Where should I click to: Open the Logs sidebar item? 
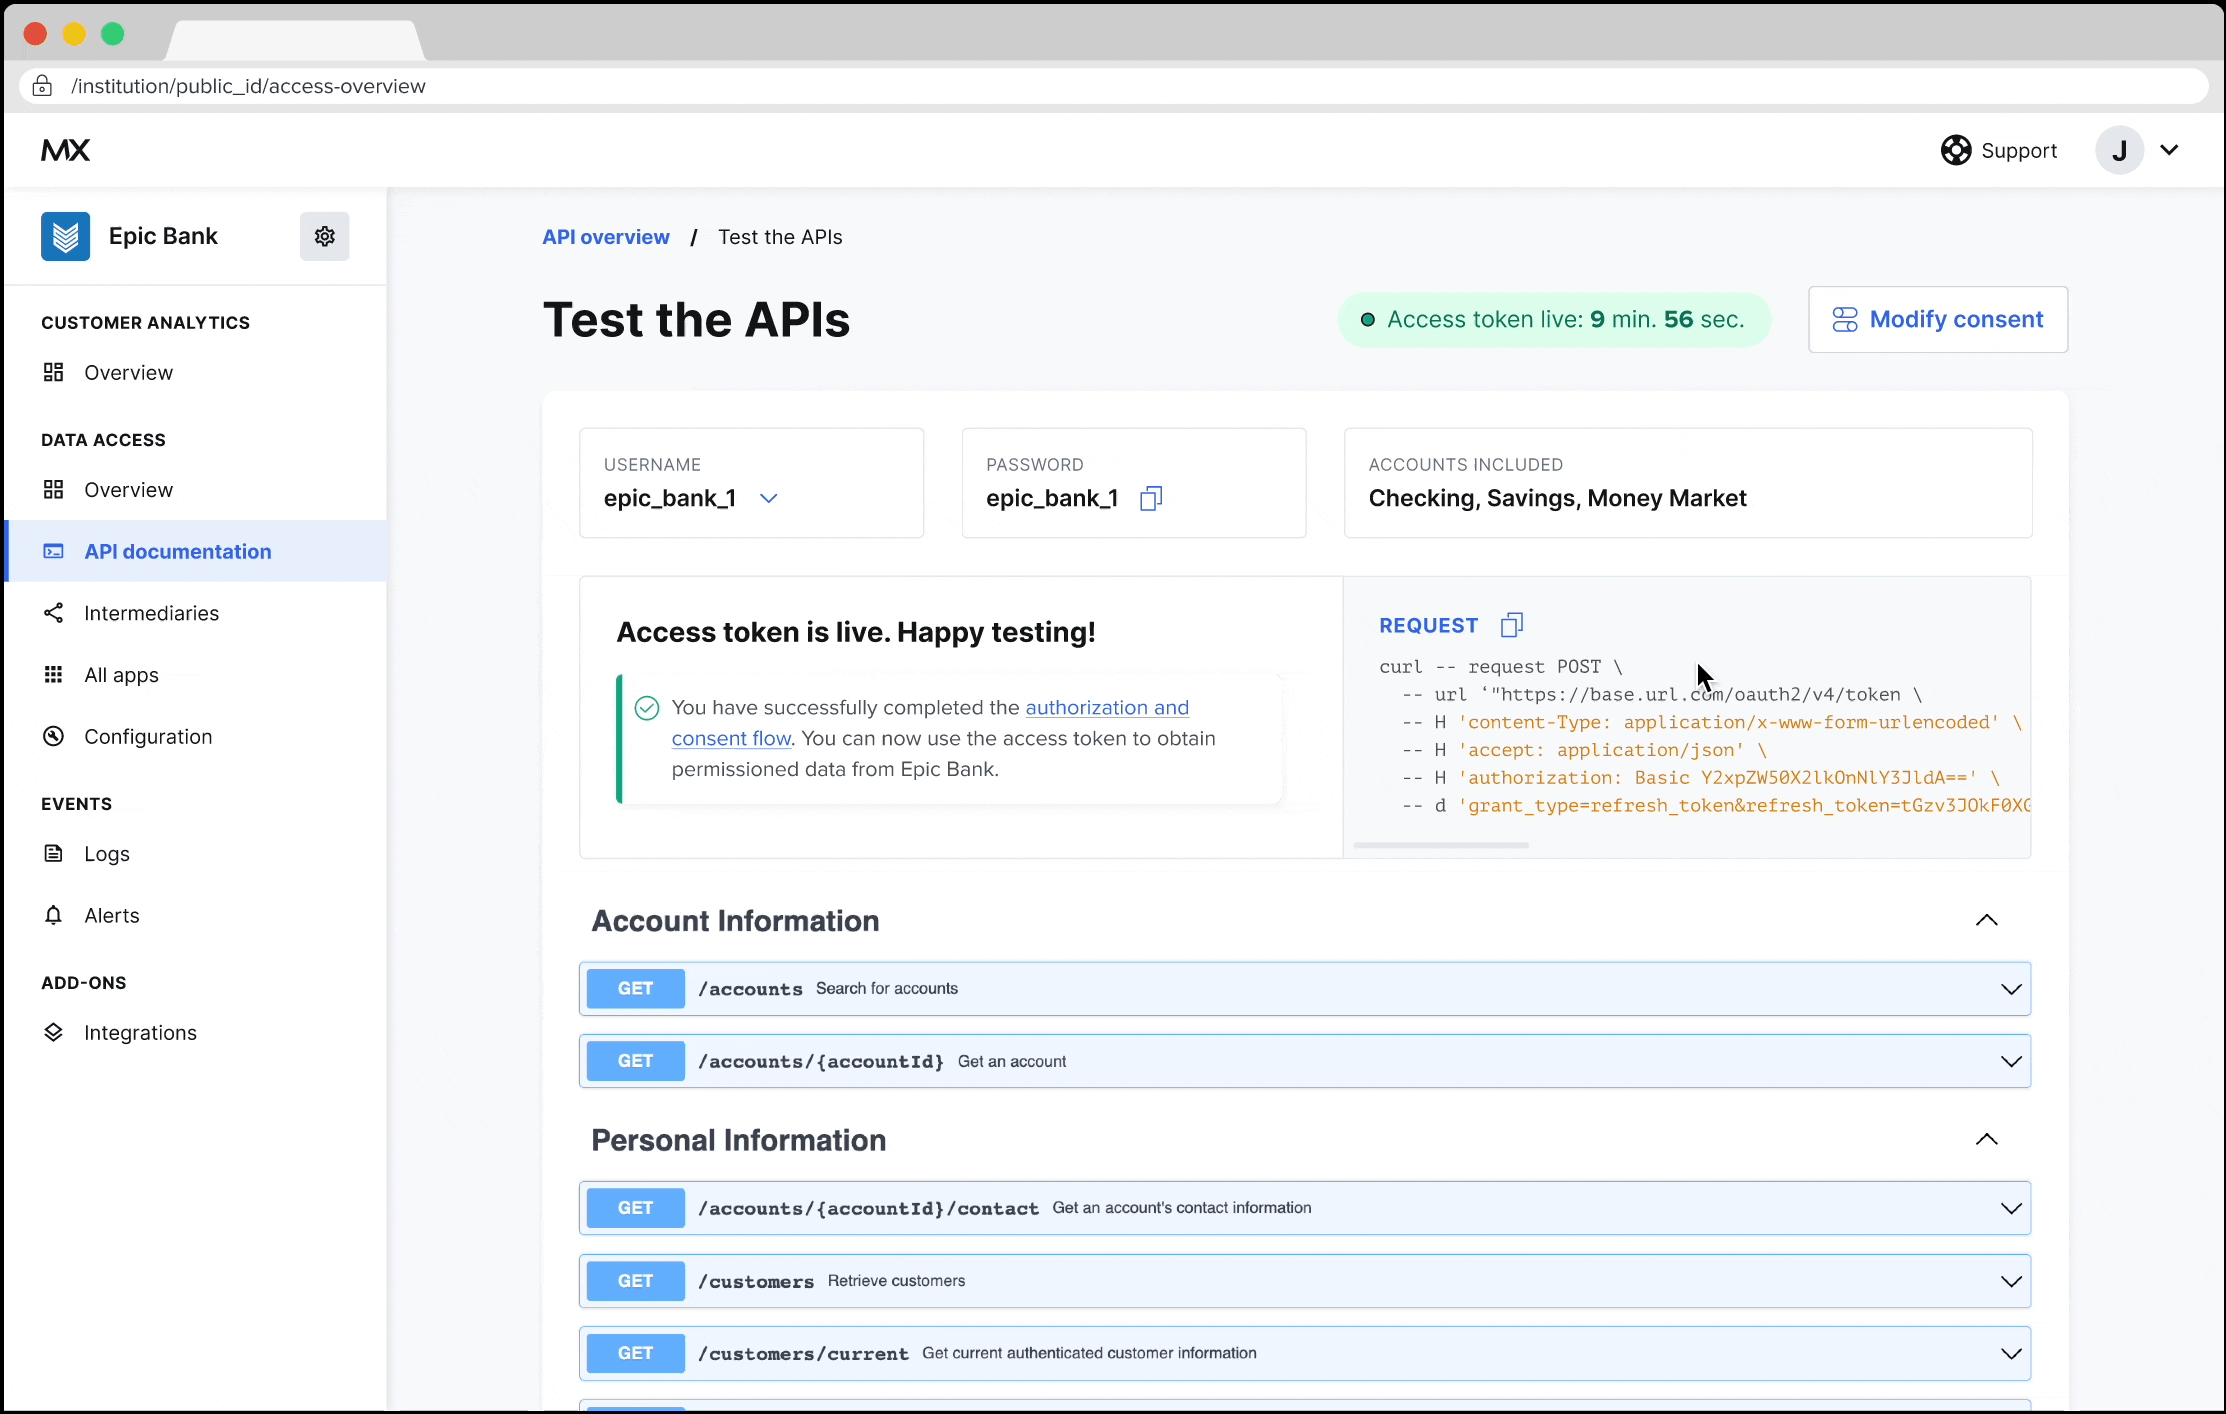(107, 853)
